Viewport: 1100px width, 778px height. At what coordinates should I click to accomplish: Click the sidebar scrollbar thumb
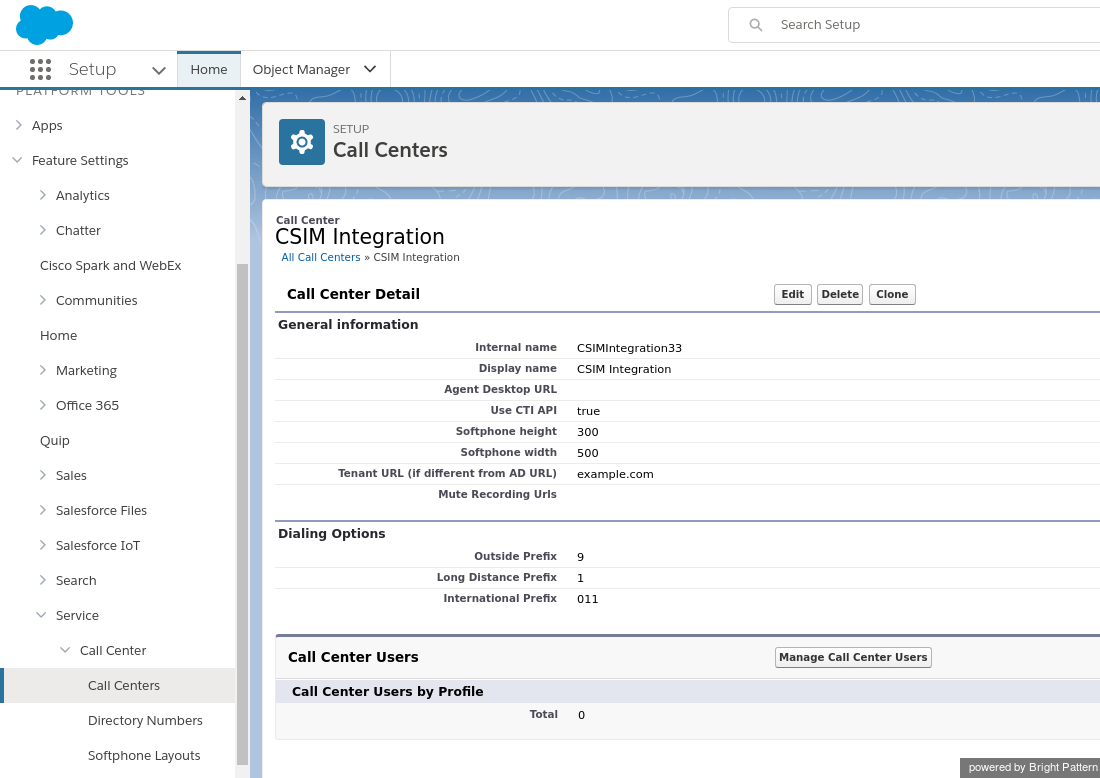tap(243, 514)
